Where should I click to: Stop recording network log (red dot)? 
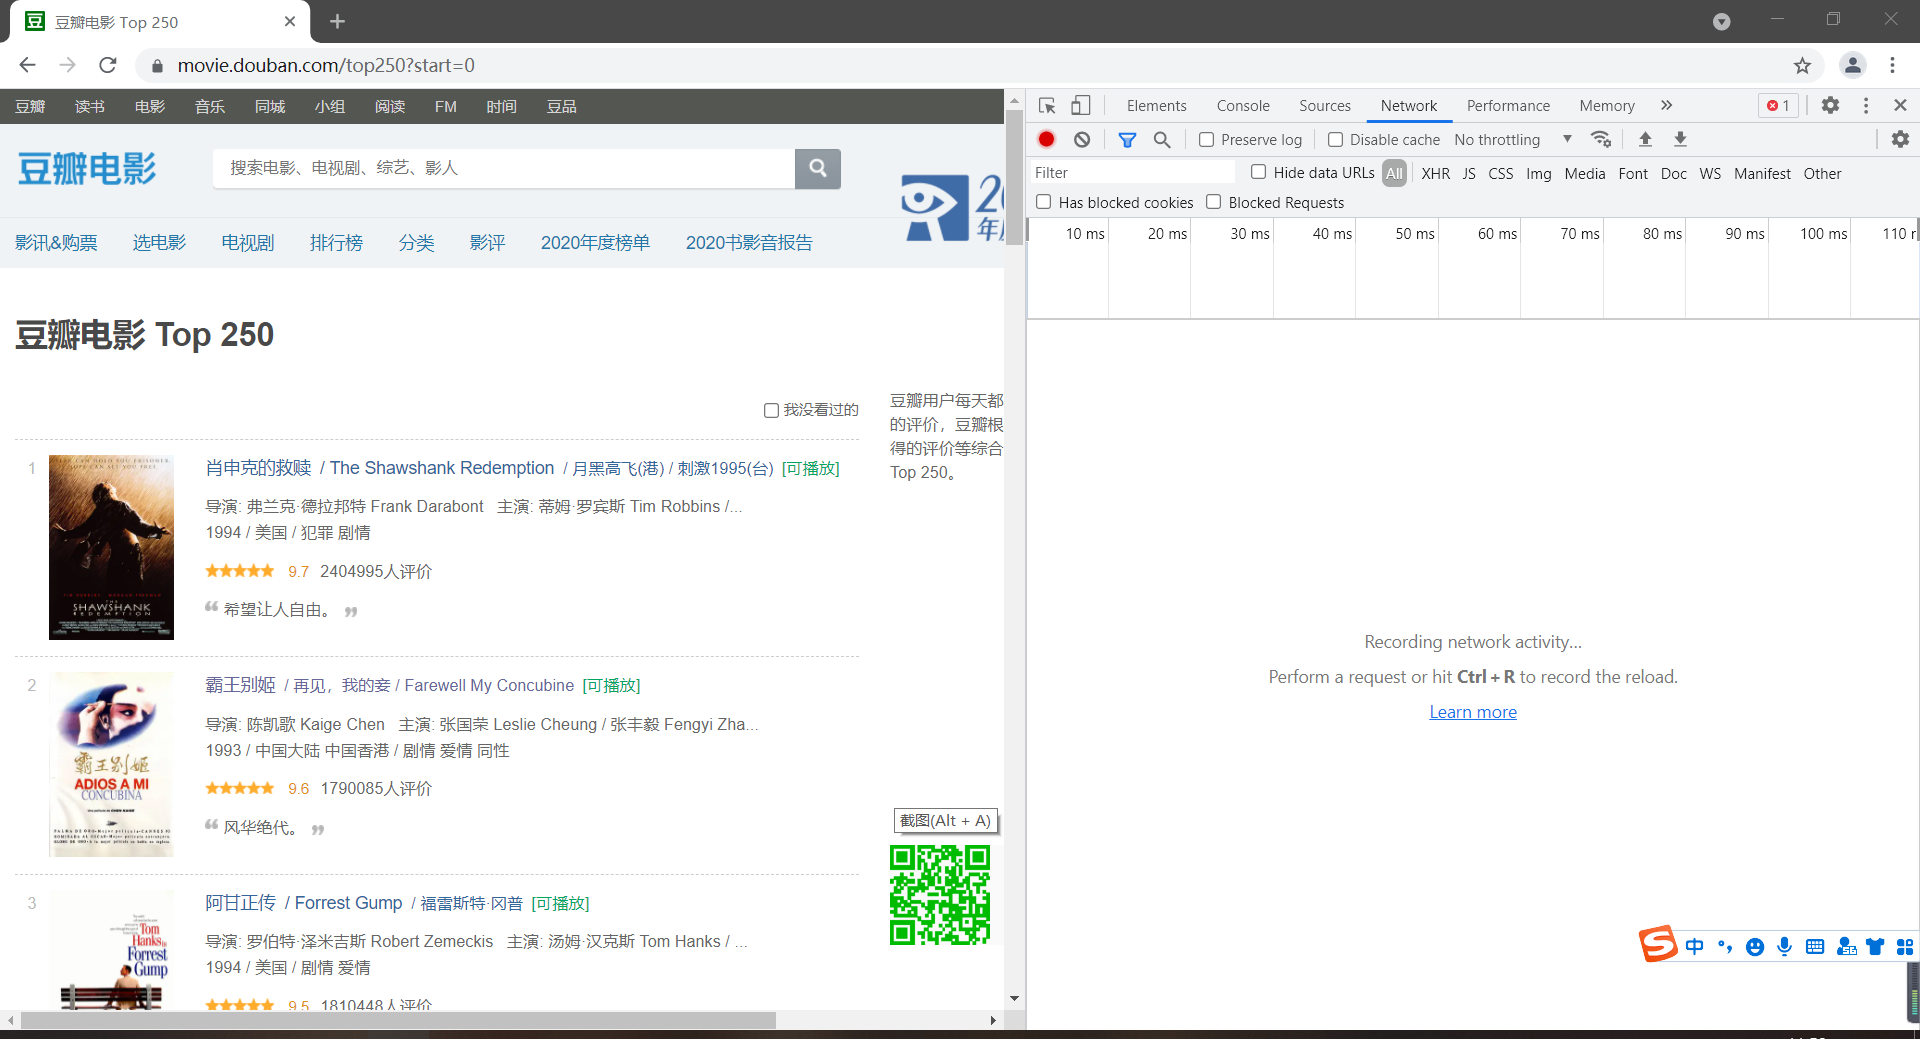[x=1047, y=140]
